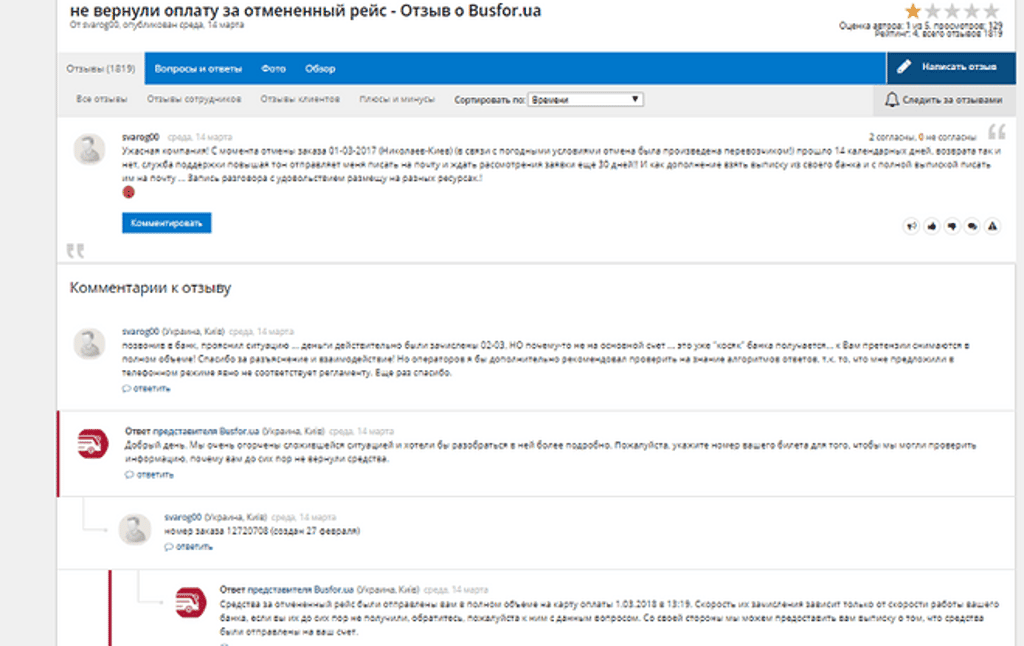This screenshot has height=646, width=1024.
Task: Open svarog00 profile link in the main review
Action: 140,137
